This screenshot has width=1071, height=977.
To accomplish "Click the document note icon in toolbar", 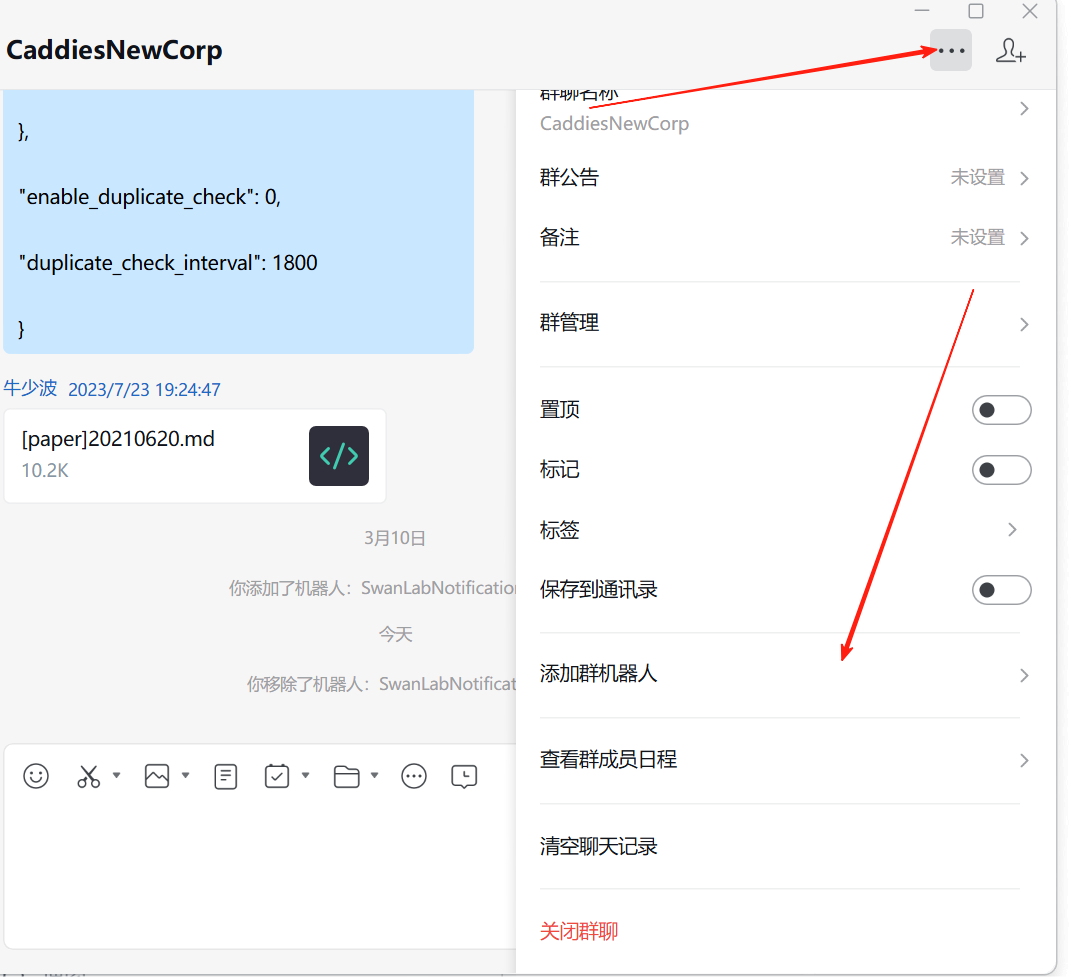I will (x=226, y=776).
